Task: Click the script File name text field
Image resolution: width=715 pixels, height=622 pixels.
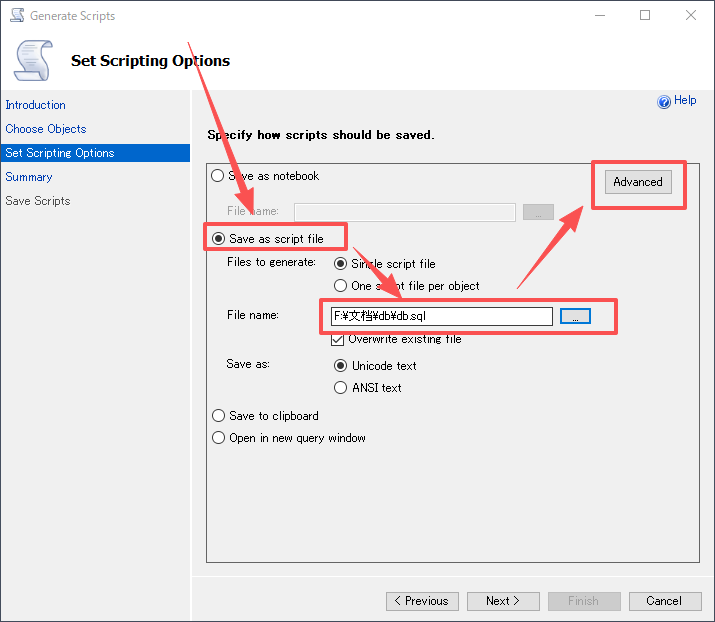Action: (x=440, y=316)
